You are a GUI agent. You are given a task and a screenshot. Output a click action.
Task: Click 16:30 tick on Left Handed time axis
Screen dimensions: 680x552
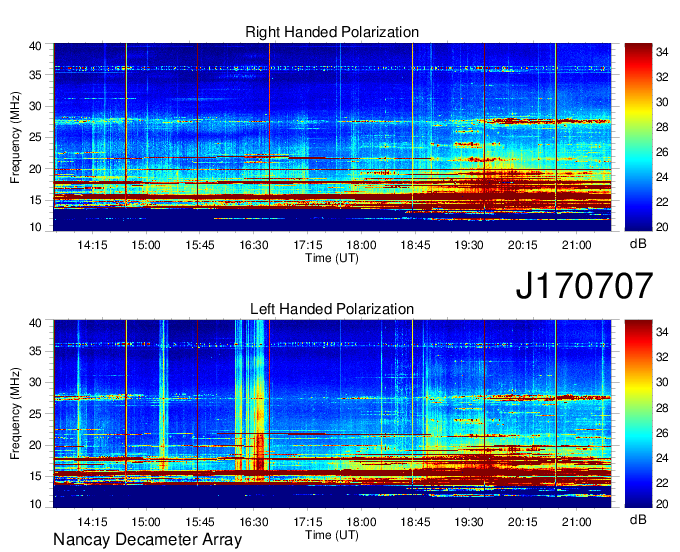tap(254, 522)
